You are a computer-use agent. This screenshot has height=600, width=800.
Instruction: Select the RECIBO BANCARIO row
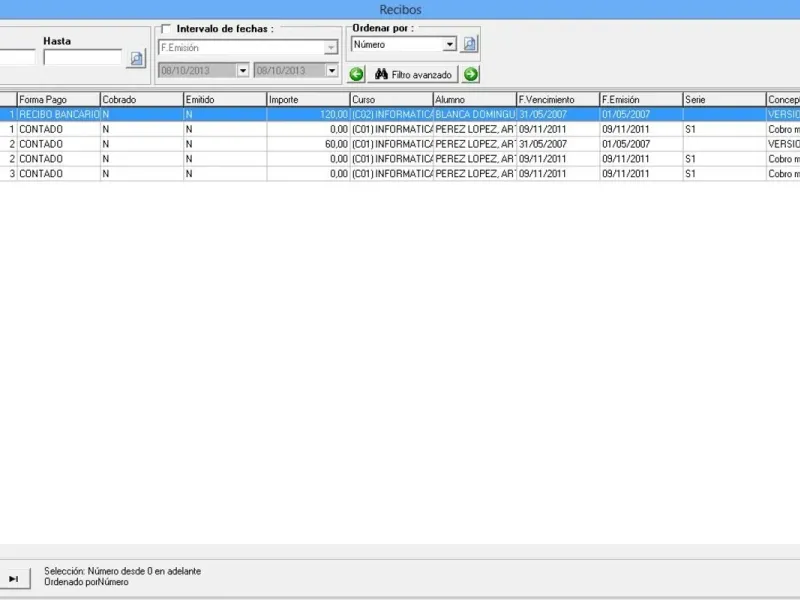[400, 114]
